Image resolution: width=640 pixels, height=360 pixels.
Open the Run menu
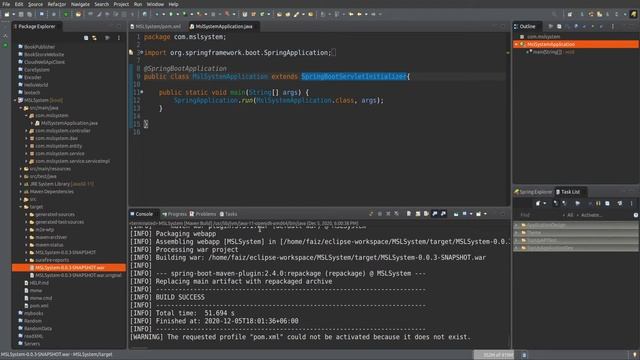coord(138,4)
